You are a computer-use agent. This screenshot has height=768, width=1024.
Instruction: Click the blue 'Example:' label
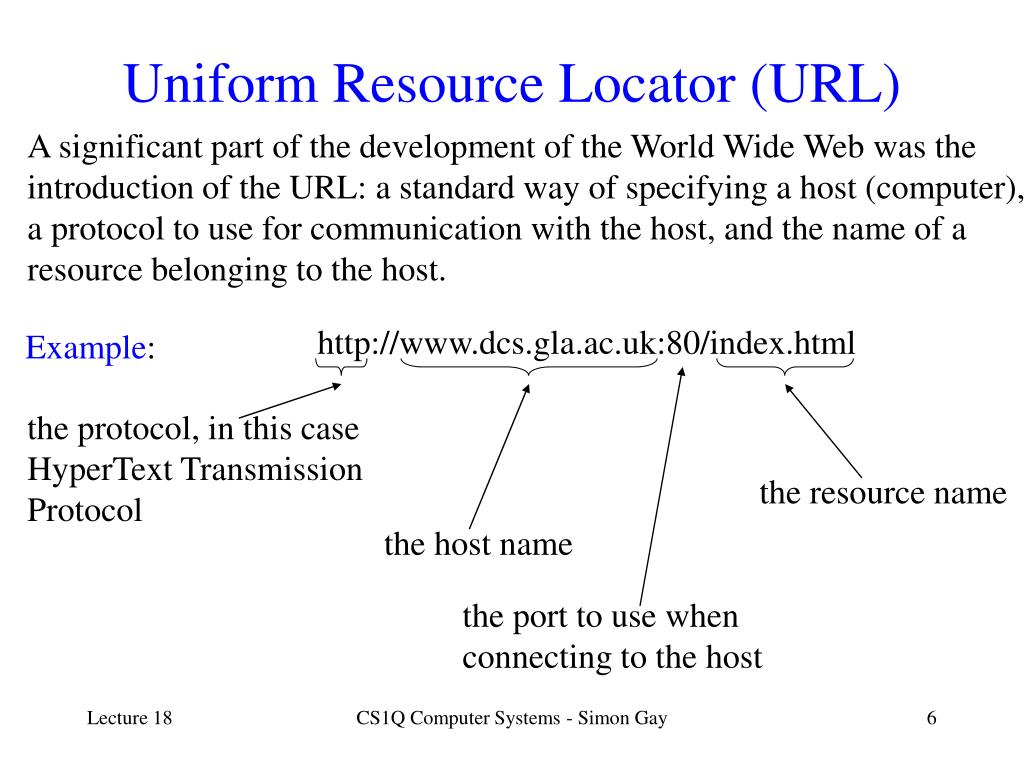click(90, 347)
